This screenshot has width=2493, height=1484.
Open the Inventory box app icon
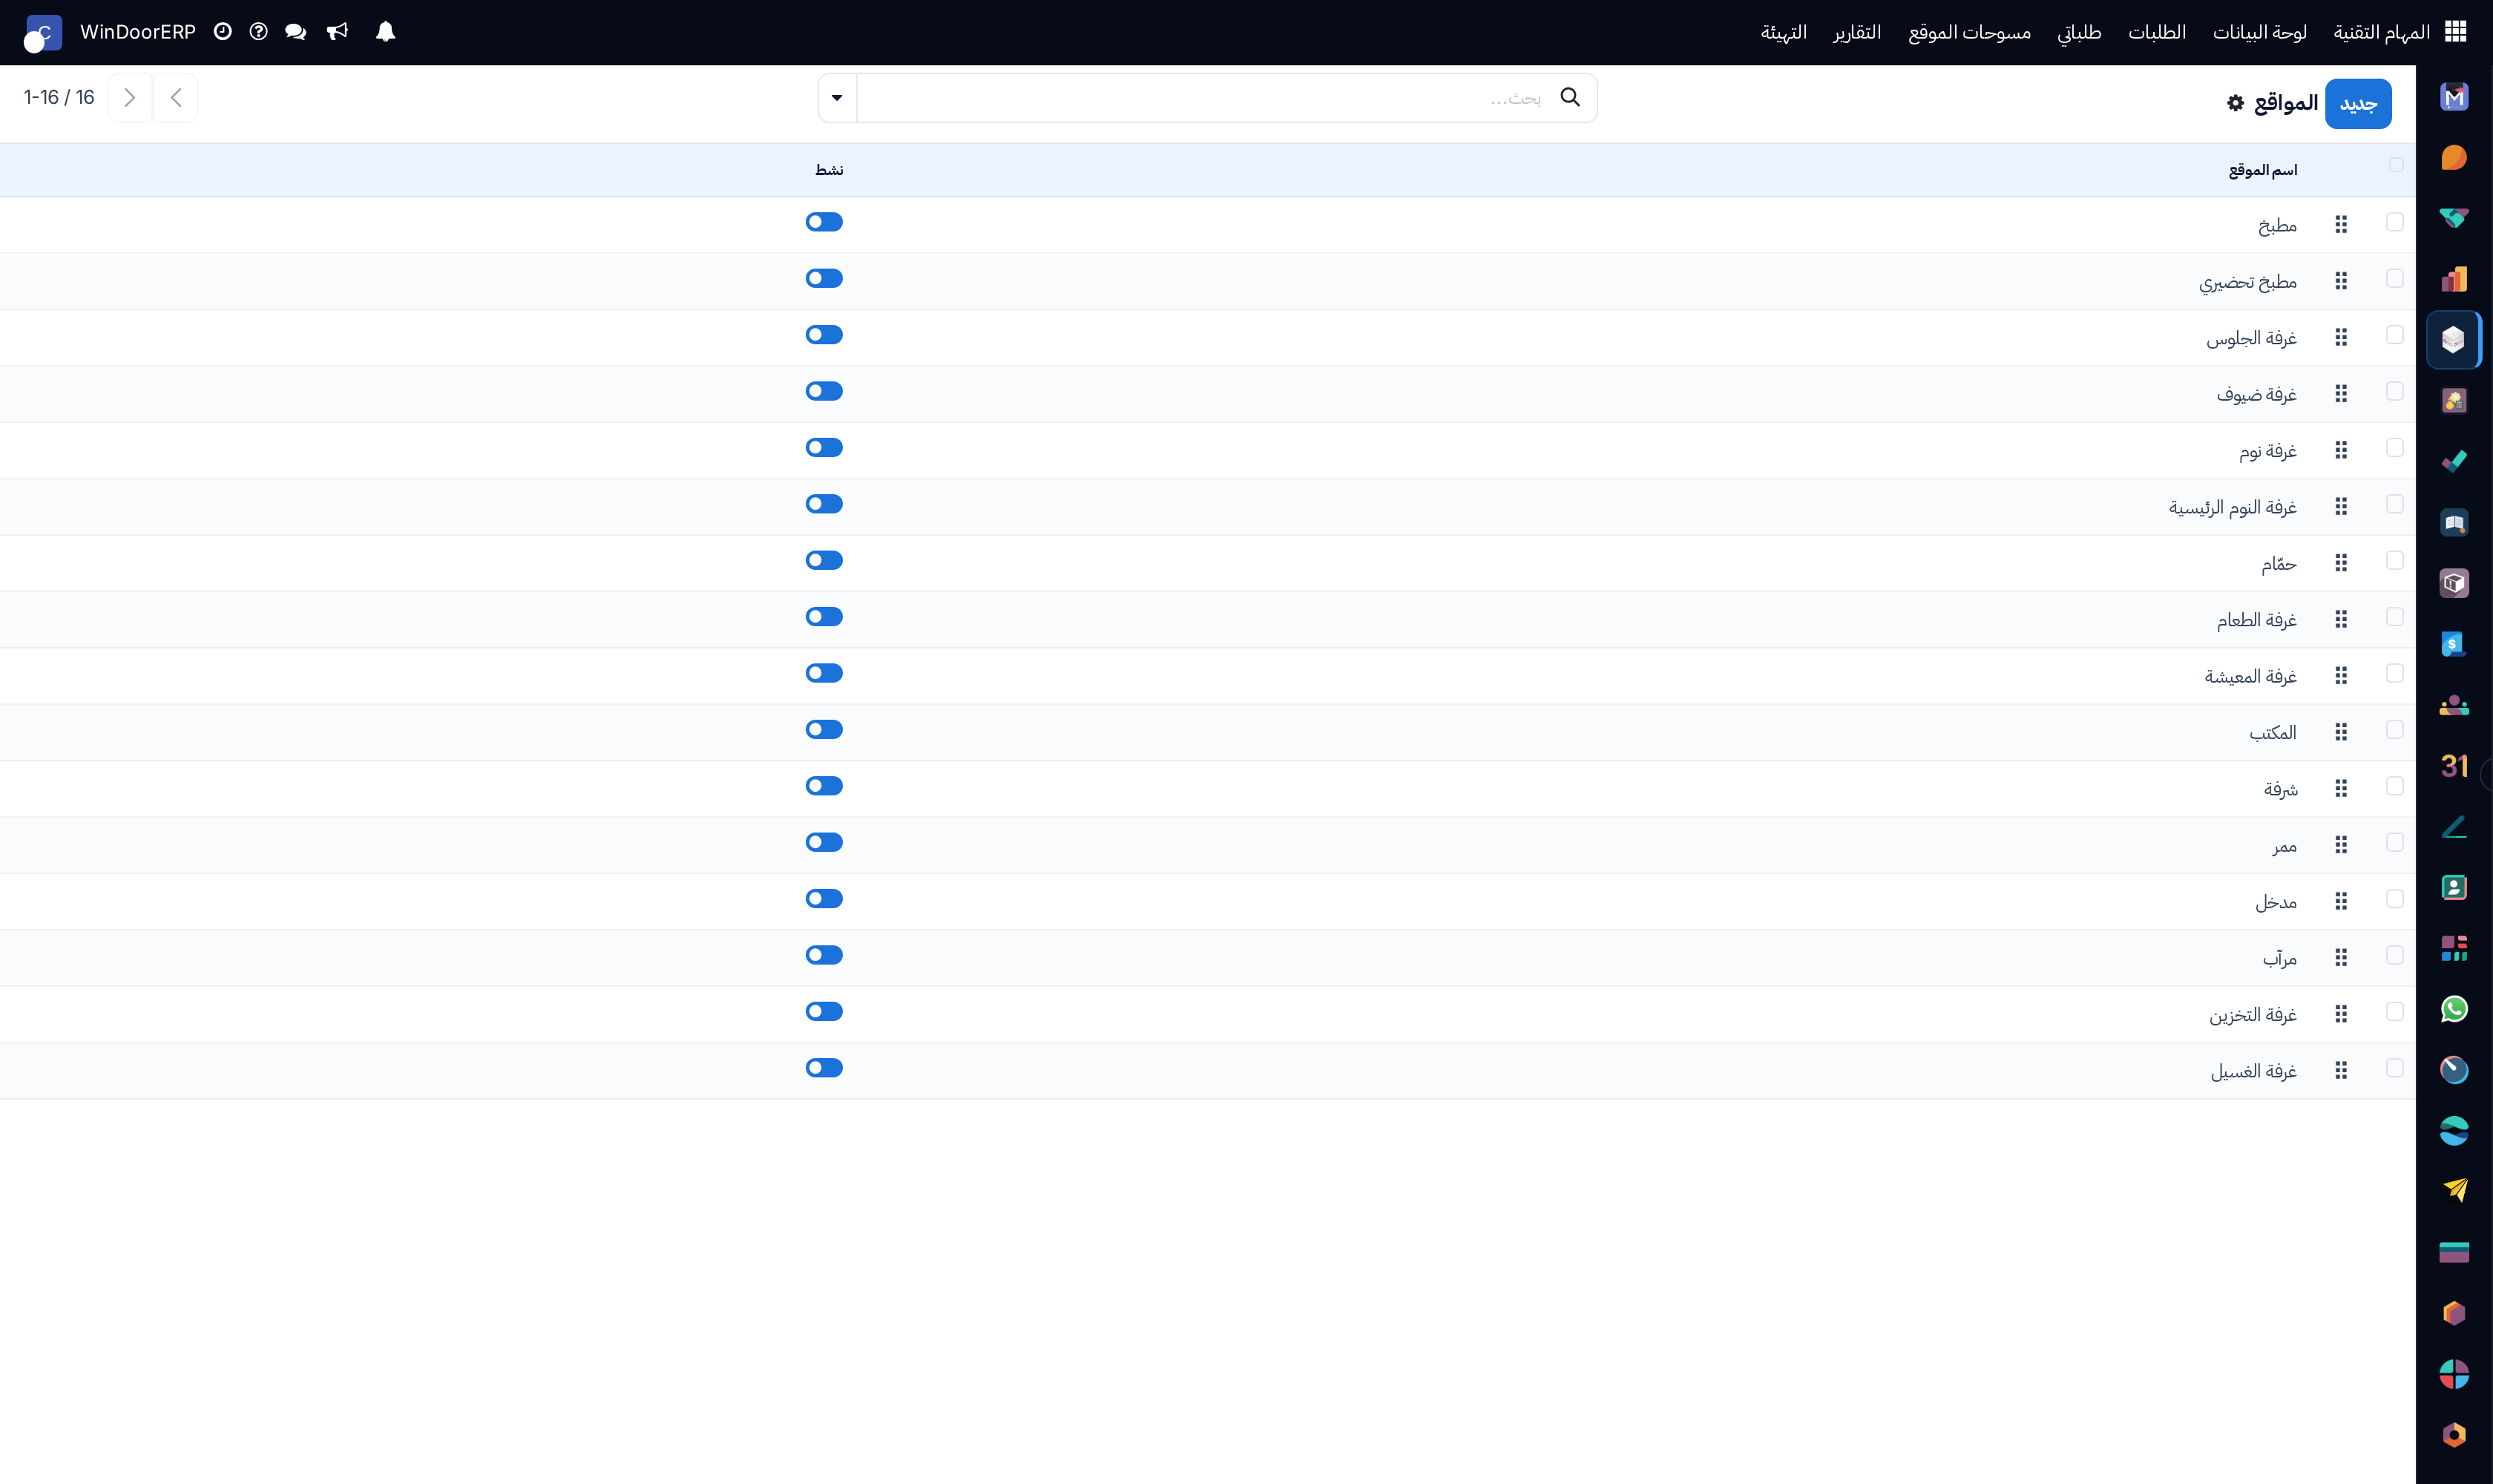[x=2454, y=583]
